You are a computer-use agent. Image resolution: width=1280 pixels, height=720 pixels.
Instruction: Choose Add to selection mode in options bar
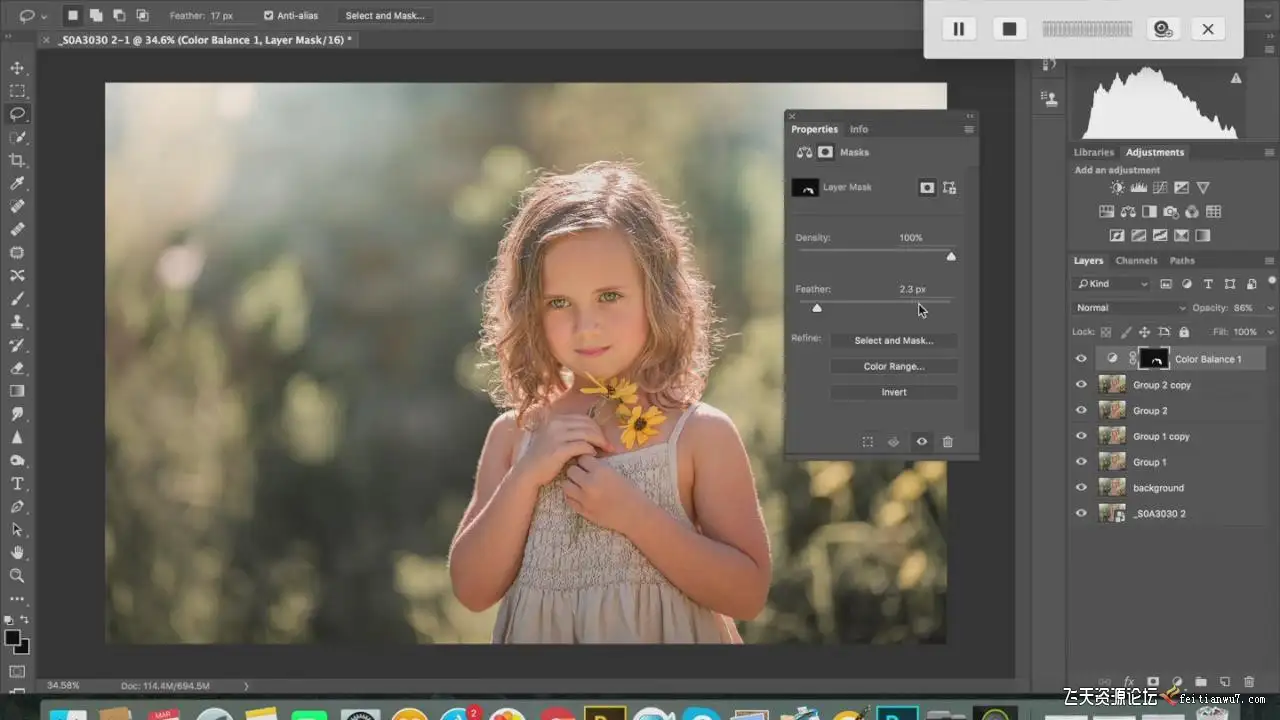tap(96, 16)
